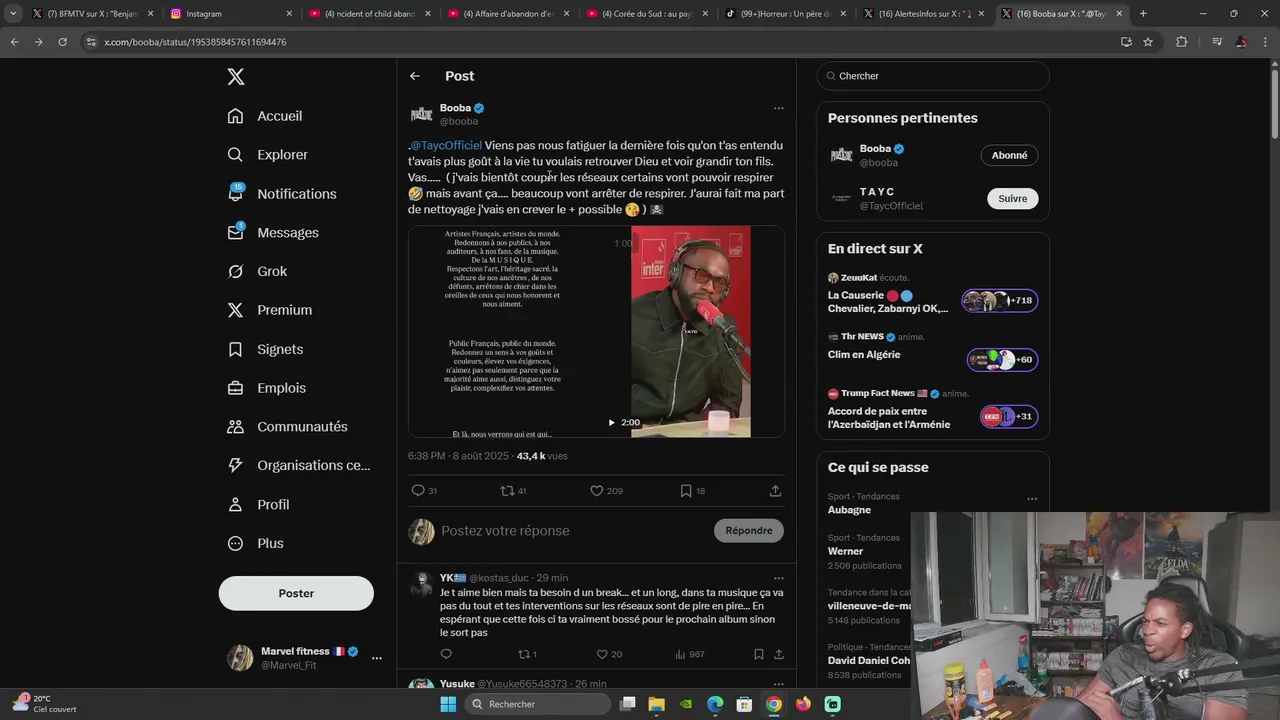Follow TAYC with Suivre button
Image resolution: width=1280 pixels, height=720 pixels.
pos(1012,198)
